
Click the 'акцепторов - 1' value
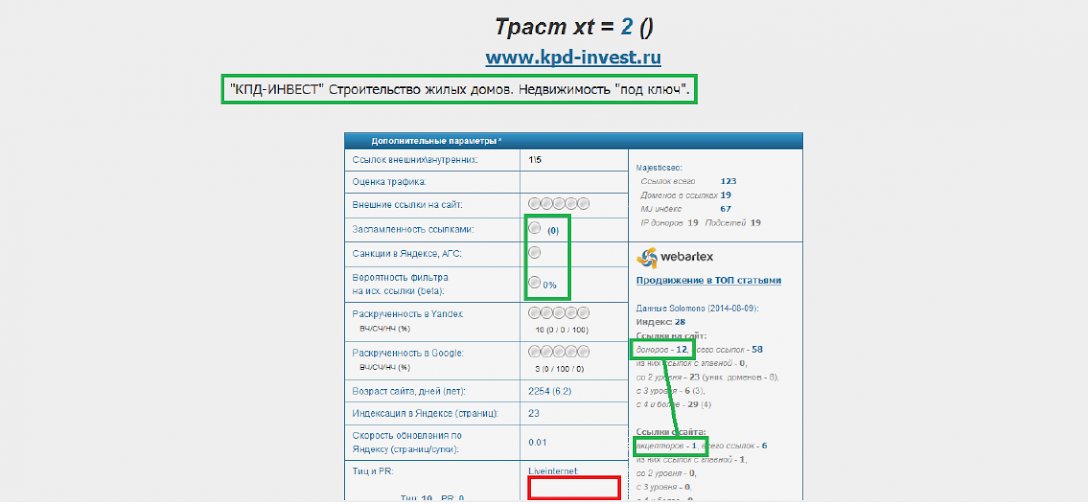click(x=666, y=446)
